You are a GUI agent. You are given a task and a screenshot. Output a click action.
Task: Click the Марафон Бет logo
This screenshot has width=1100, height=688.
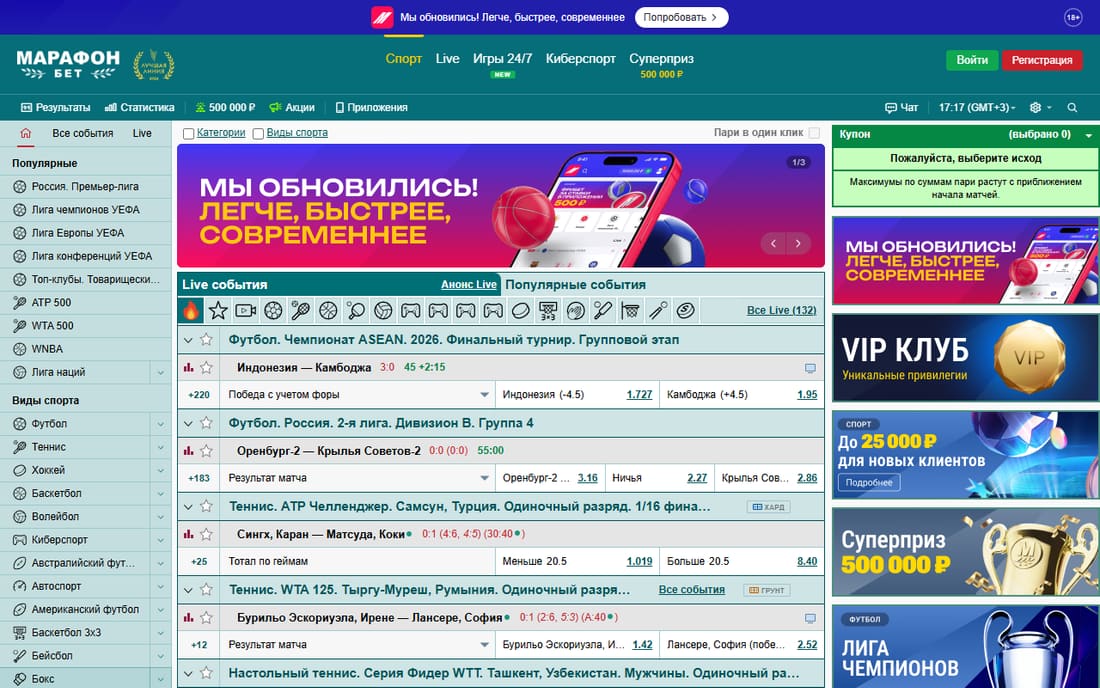point(68,64)
